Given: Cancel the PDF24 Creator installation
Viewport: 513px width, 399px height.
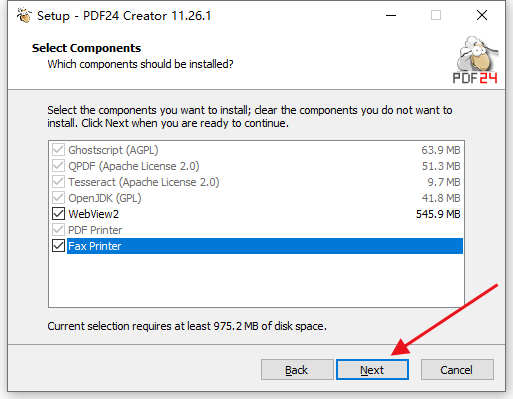Looking at the screenshot, I should [457, 370].
